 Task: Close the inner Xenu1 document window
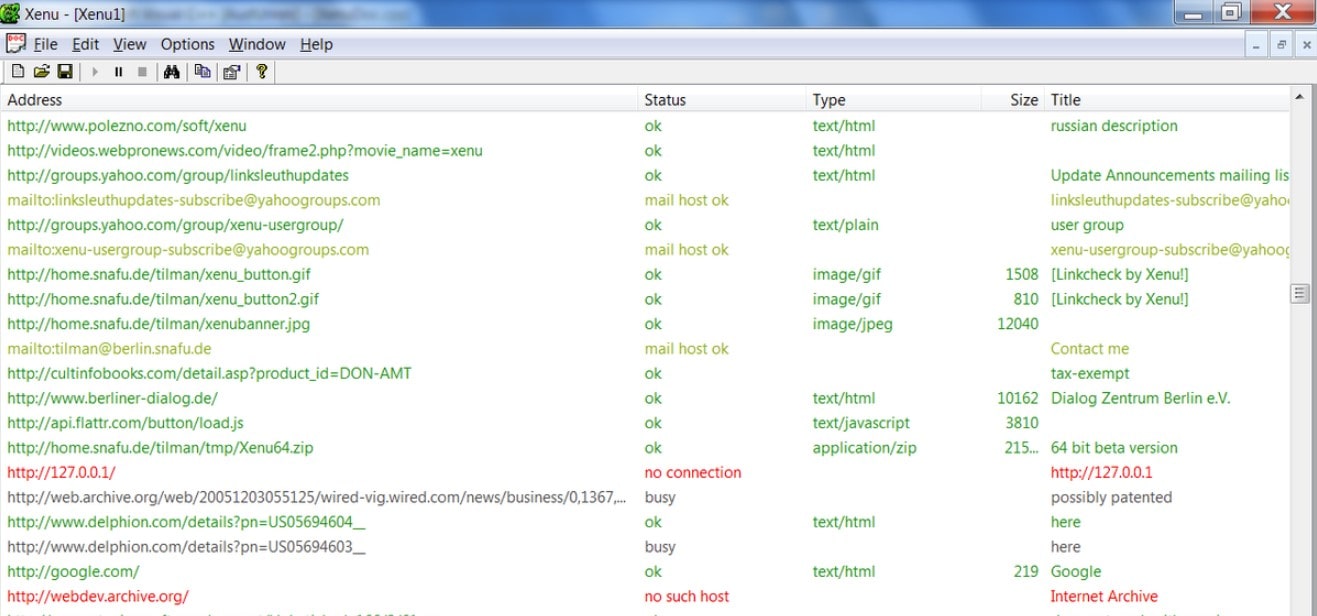[1306, 45]
